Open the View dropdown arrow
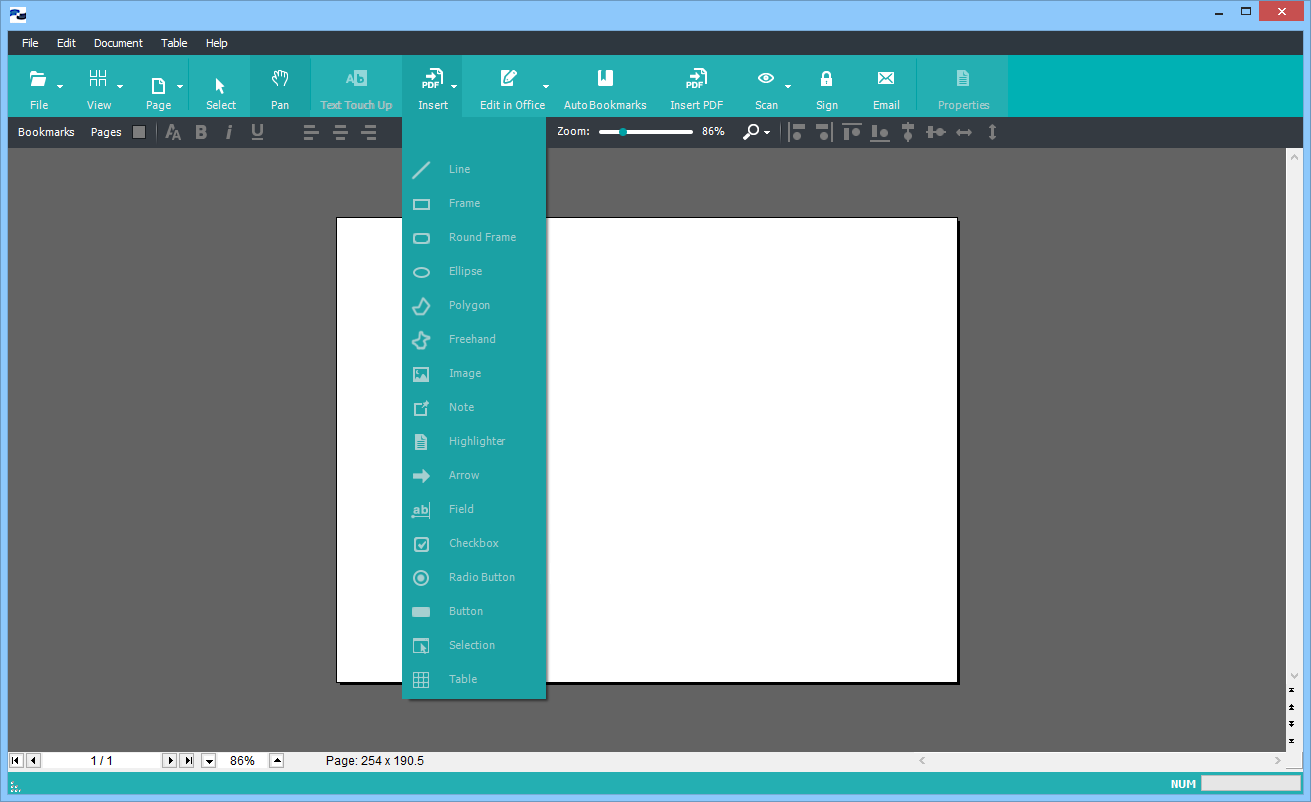Screen dimensions: 1311x802 120,87
